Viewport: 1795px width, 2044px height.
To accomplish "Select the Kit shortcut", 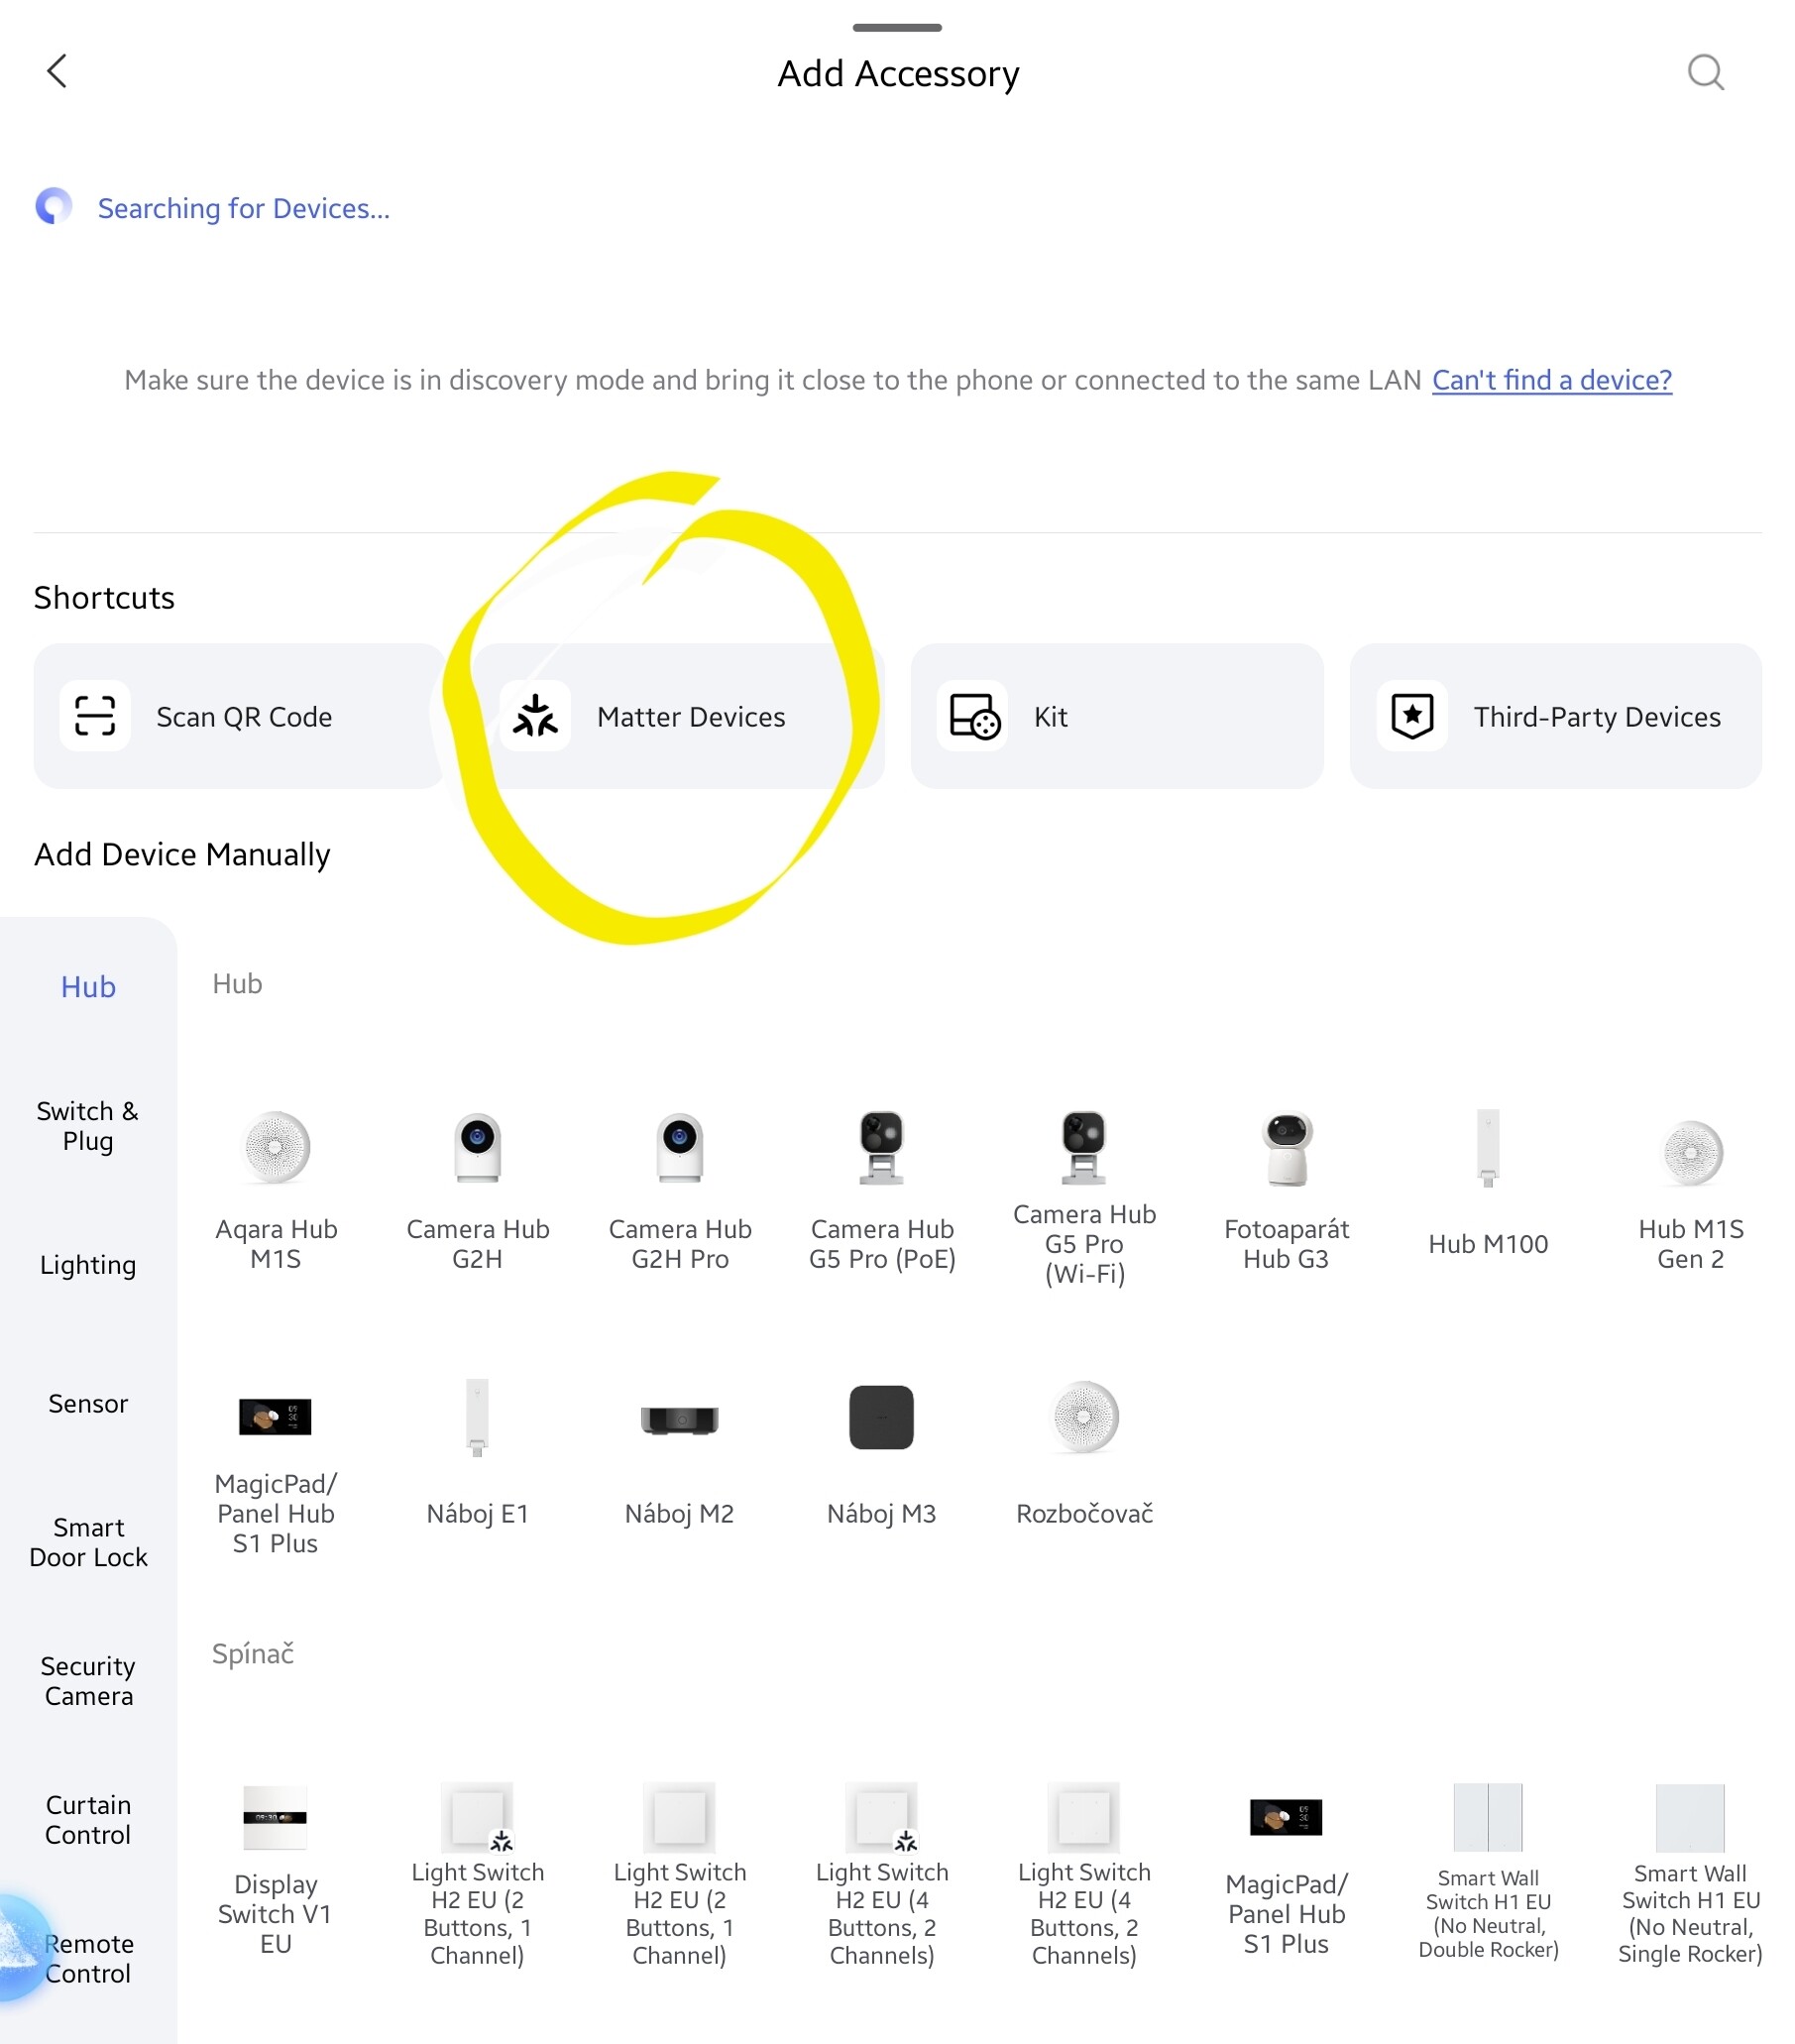I will [1115, 716].
